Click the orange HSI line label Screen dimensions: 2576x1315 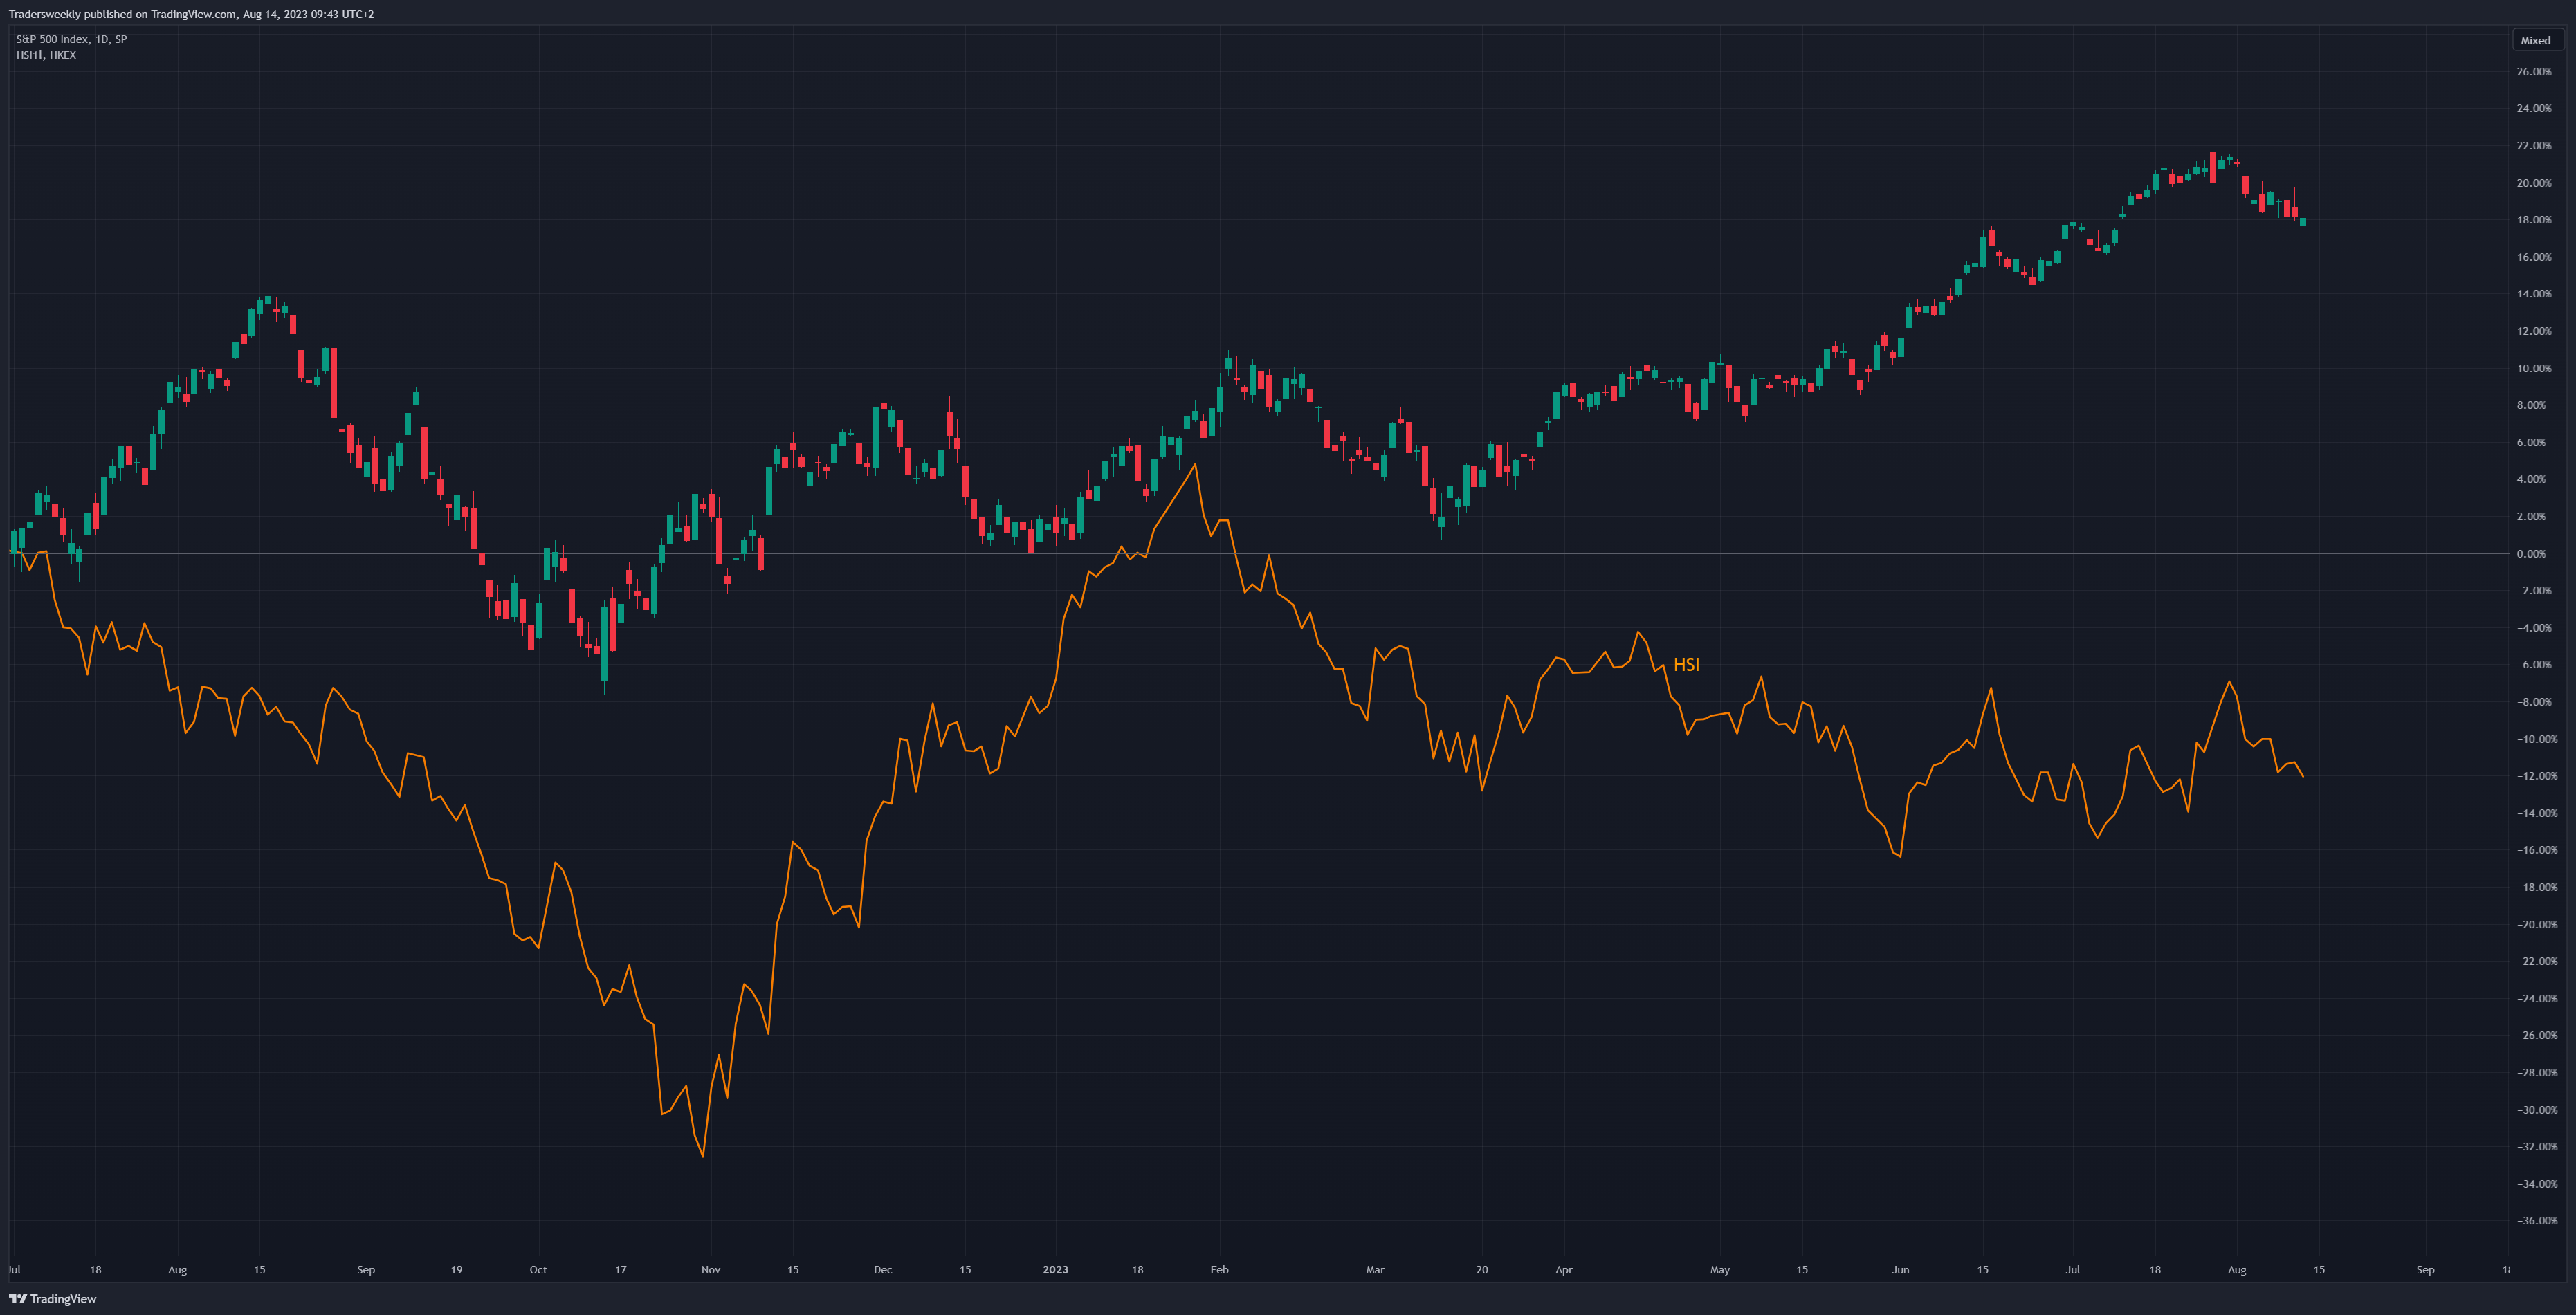[1686, 665]
